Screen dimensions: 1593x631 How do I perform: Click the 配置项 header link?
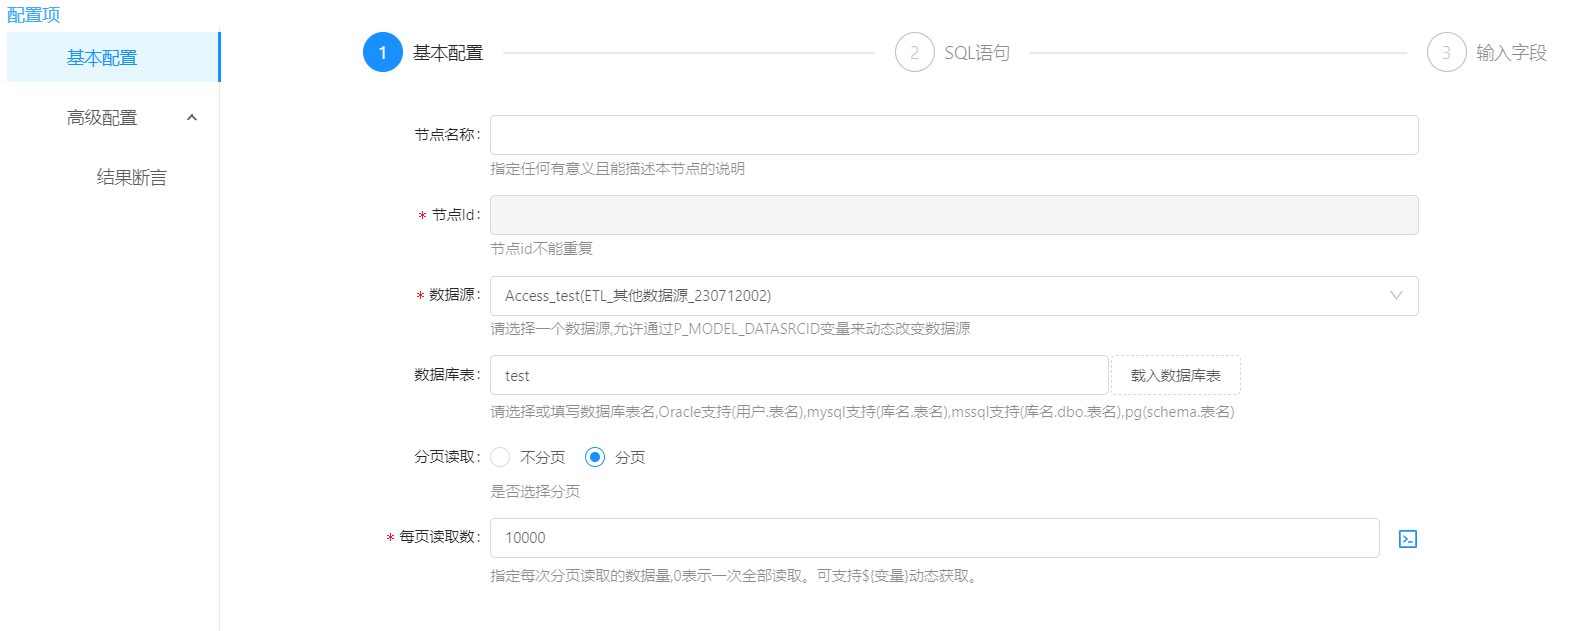tap(34, 15)
